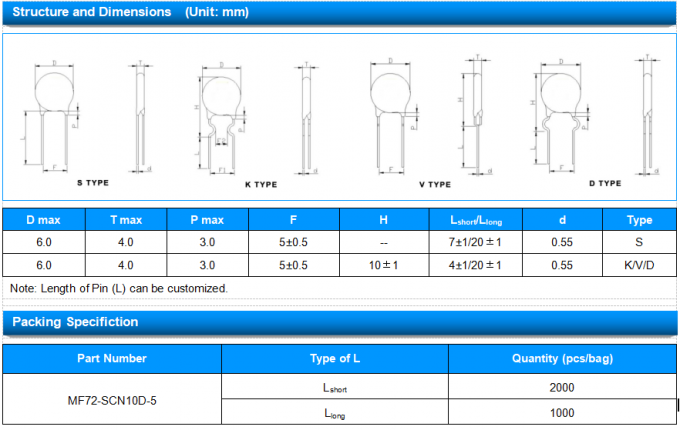
Task: Click the S TYPE label under the diagram
Action: [93, 184]
